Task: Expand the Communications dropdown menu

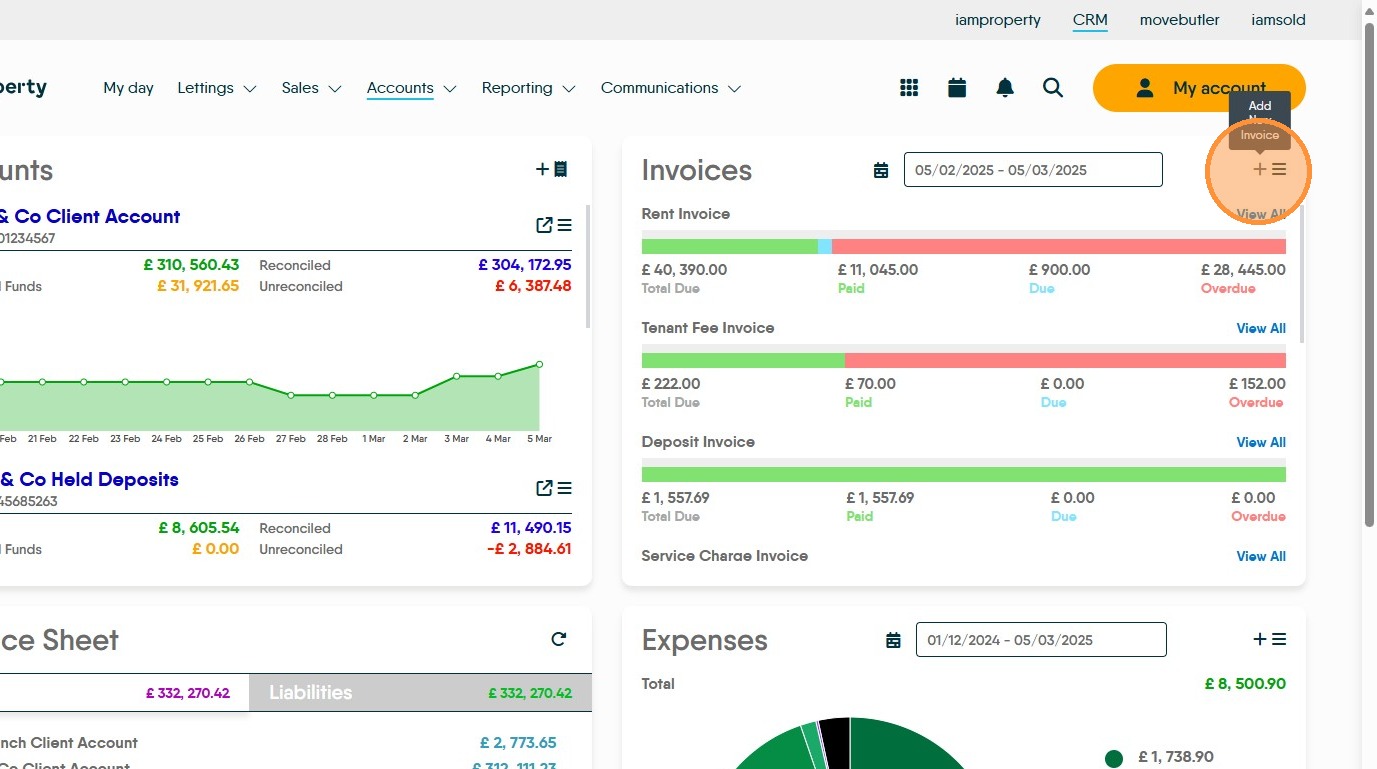Action: click(x=670, y=88)
